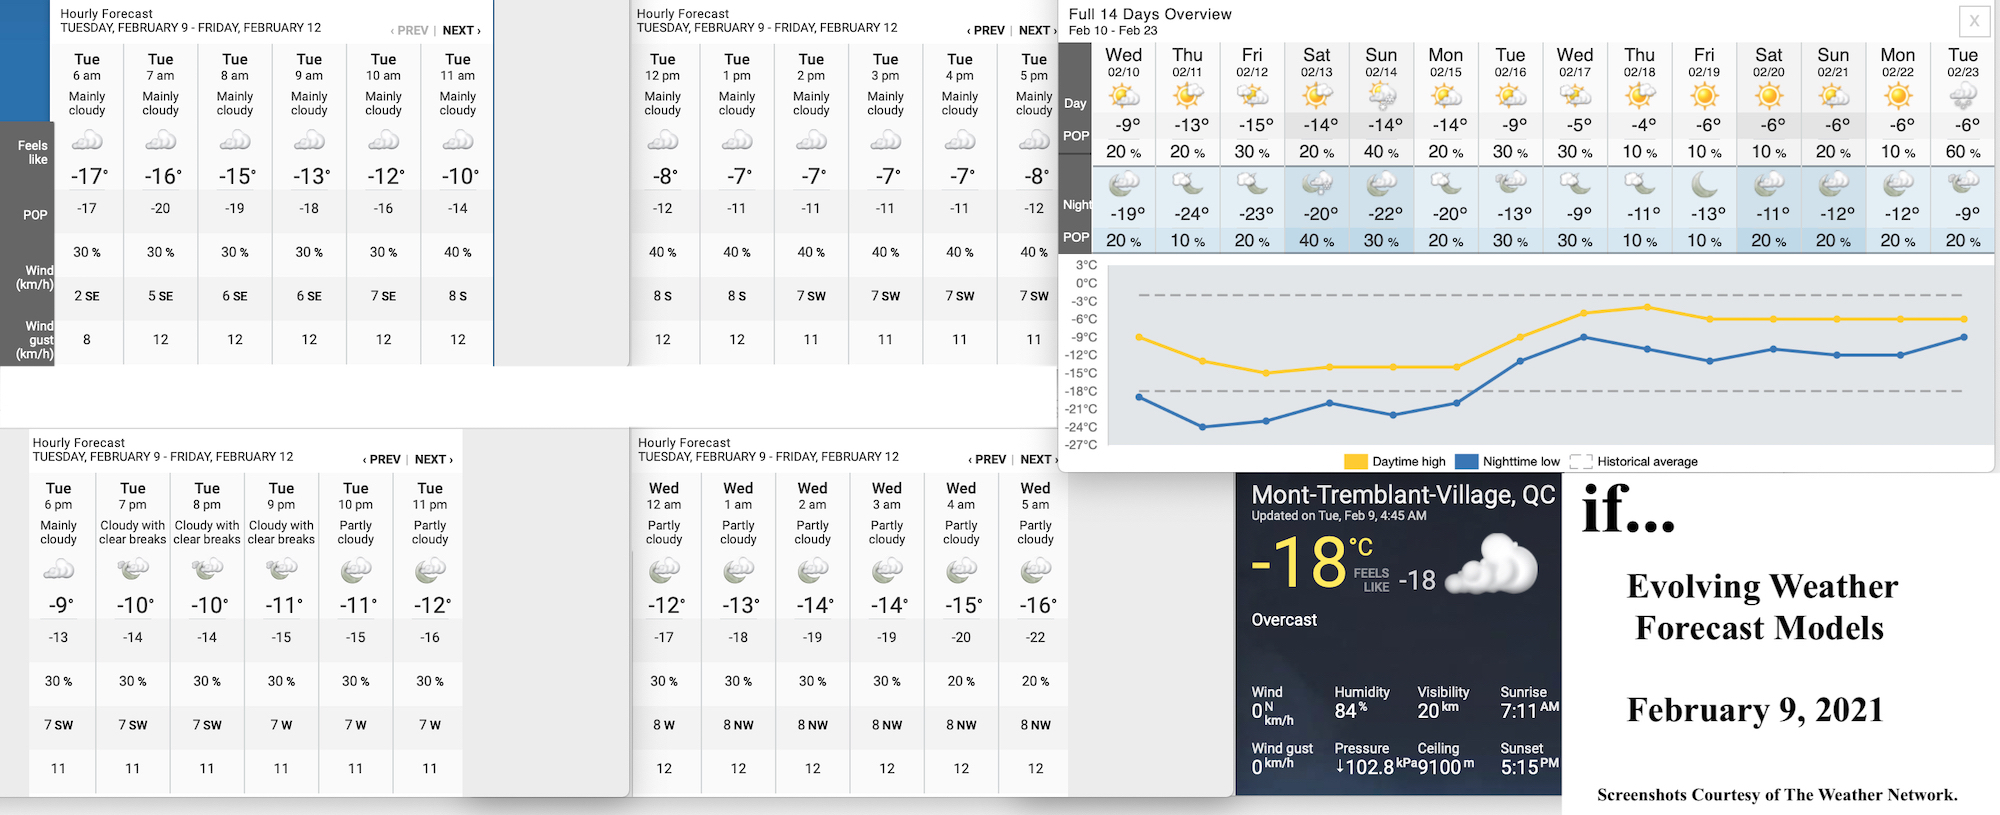Click PREV in the Tue 6 pm–11 pm panel
The width and height of the screenshot is (2000, 815).
click(x=381, y=460)
